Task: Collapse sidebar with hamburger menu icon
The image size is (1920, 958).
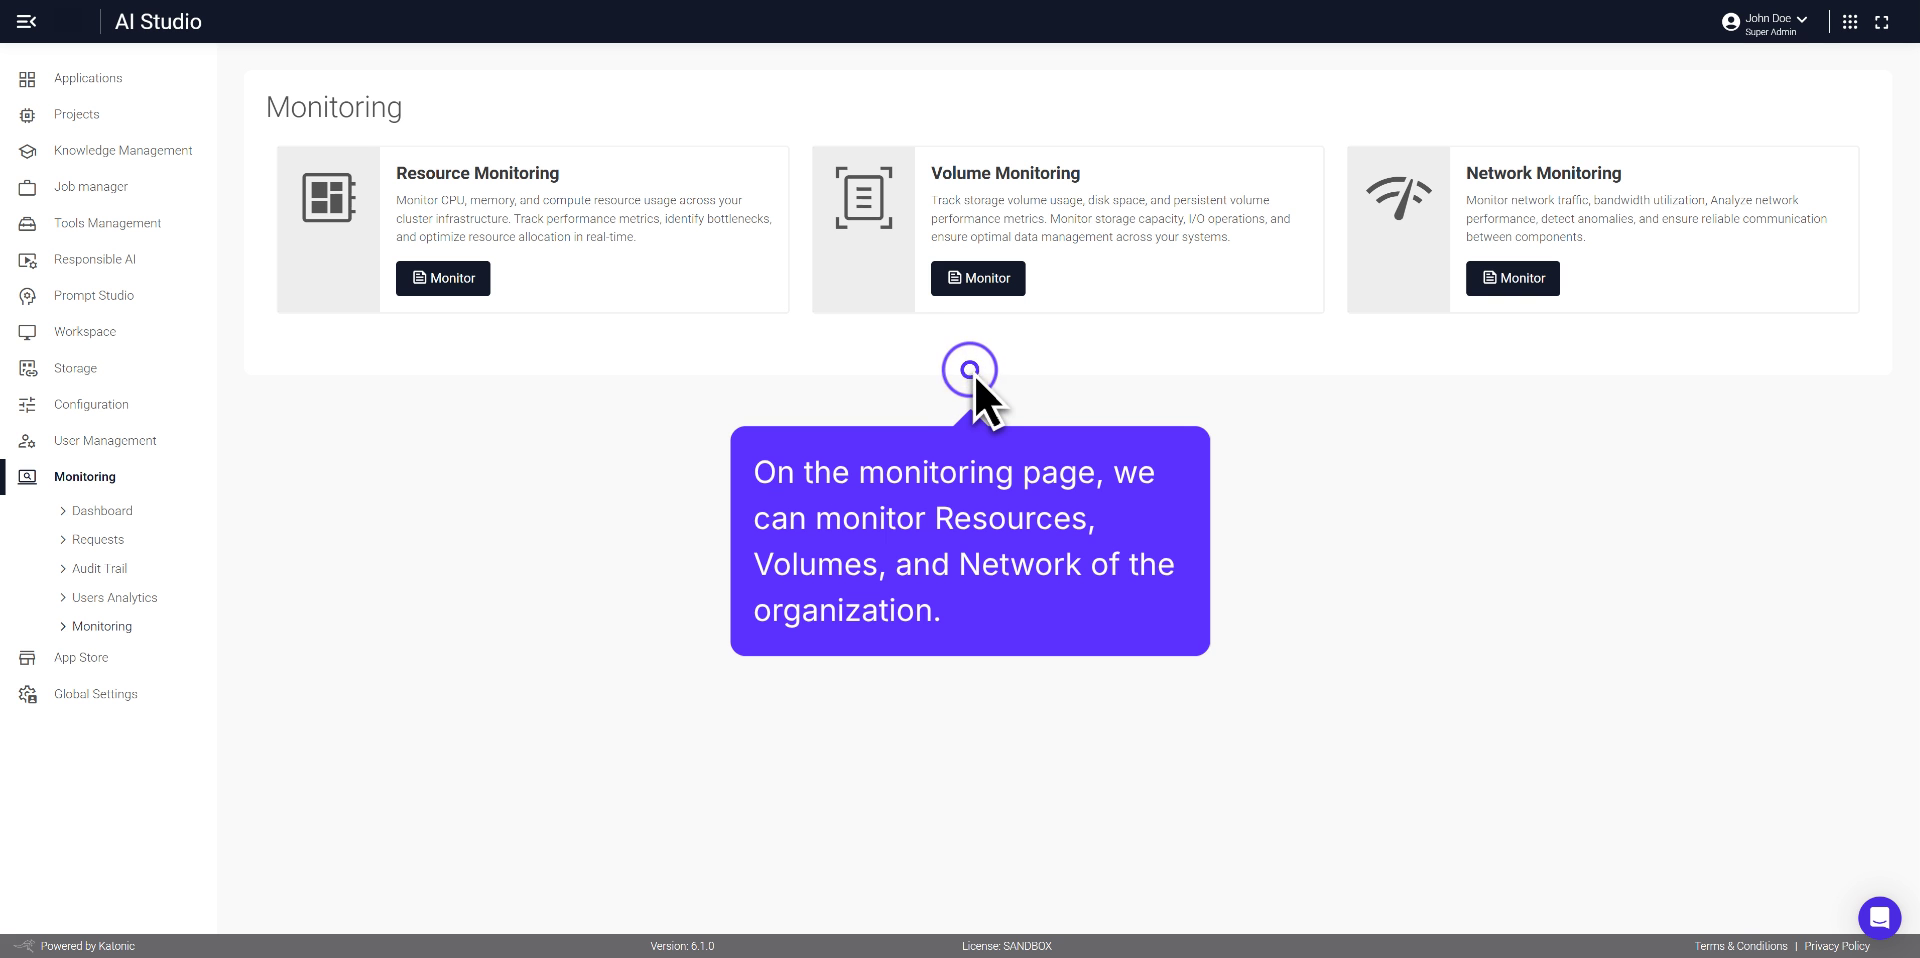Action: [27, 21]
